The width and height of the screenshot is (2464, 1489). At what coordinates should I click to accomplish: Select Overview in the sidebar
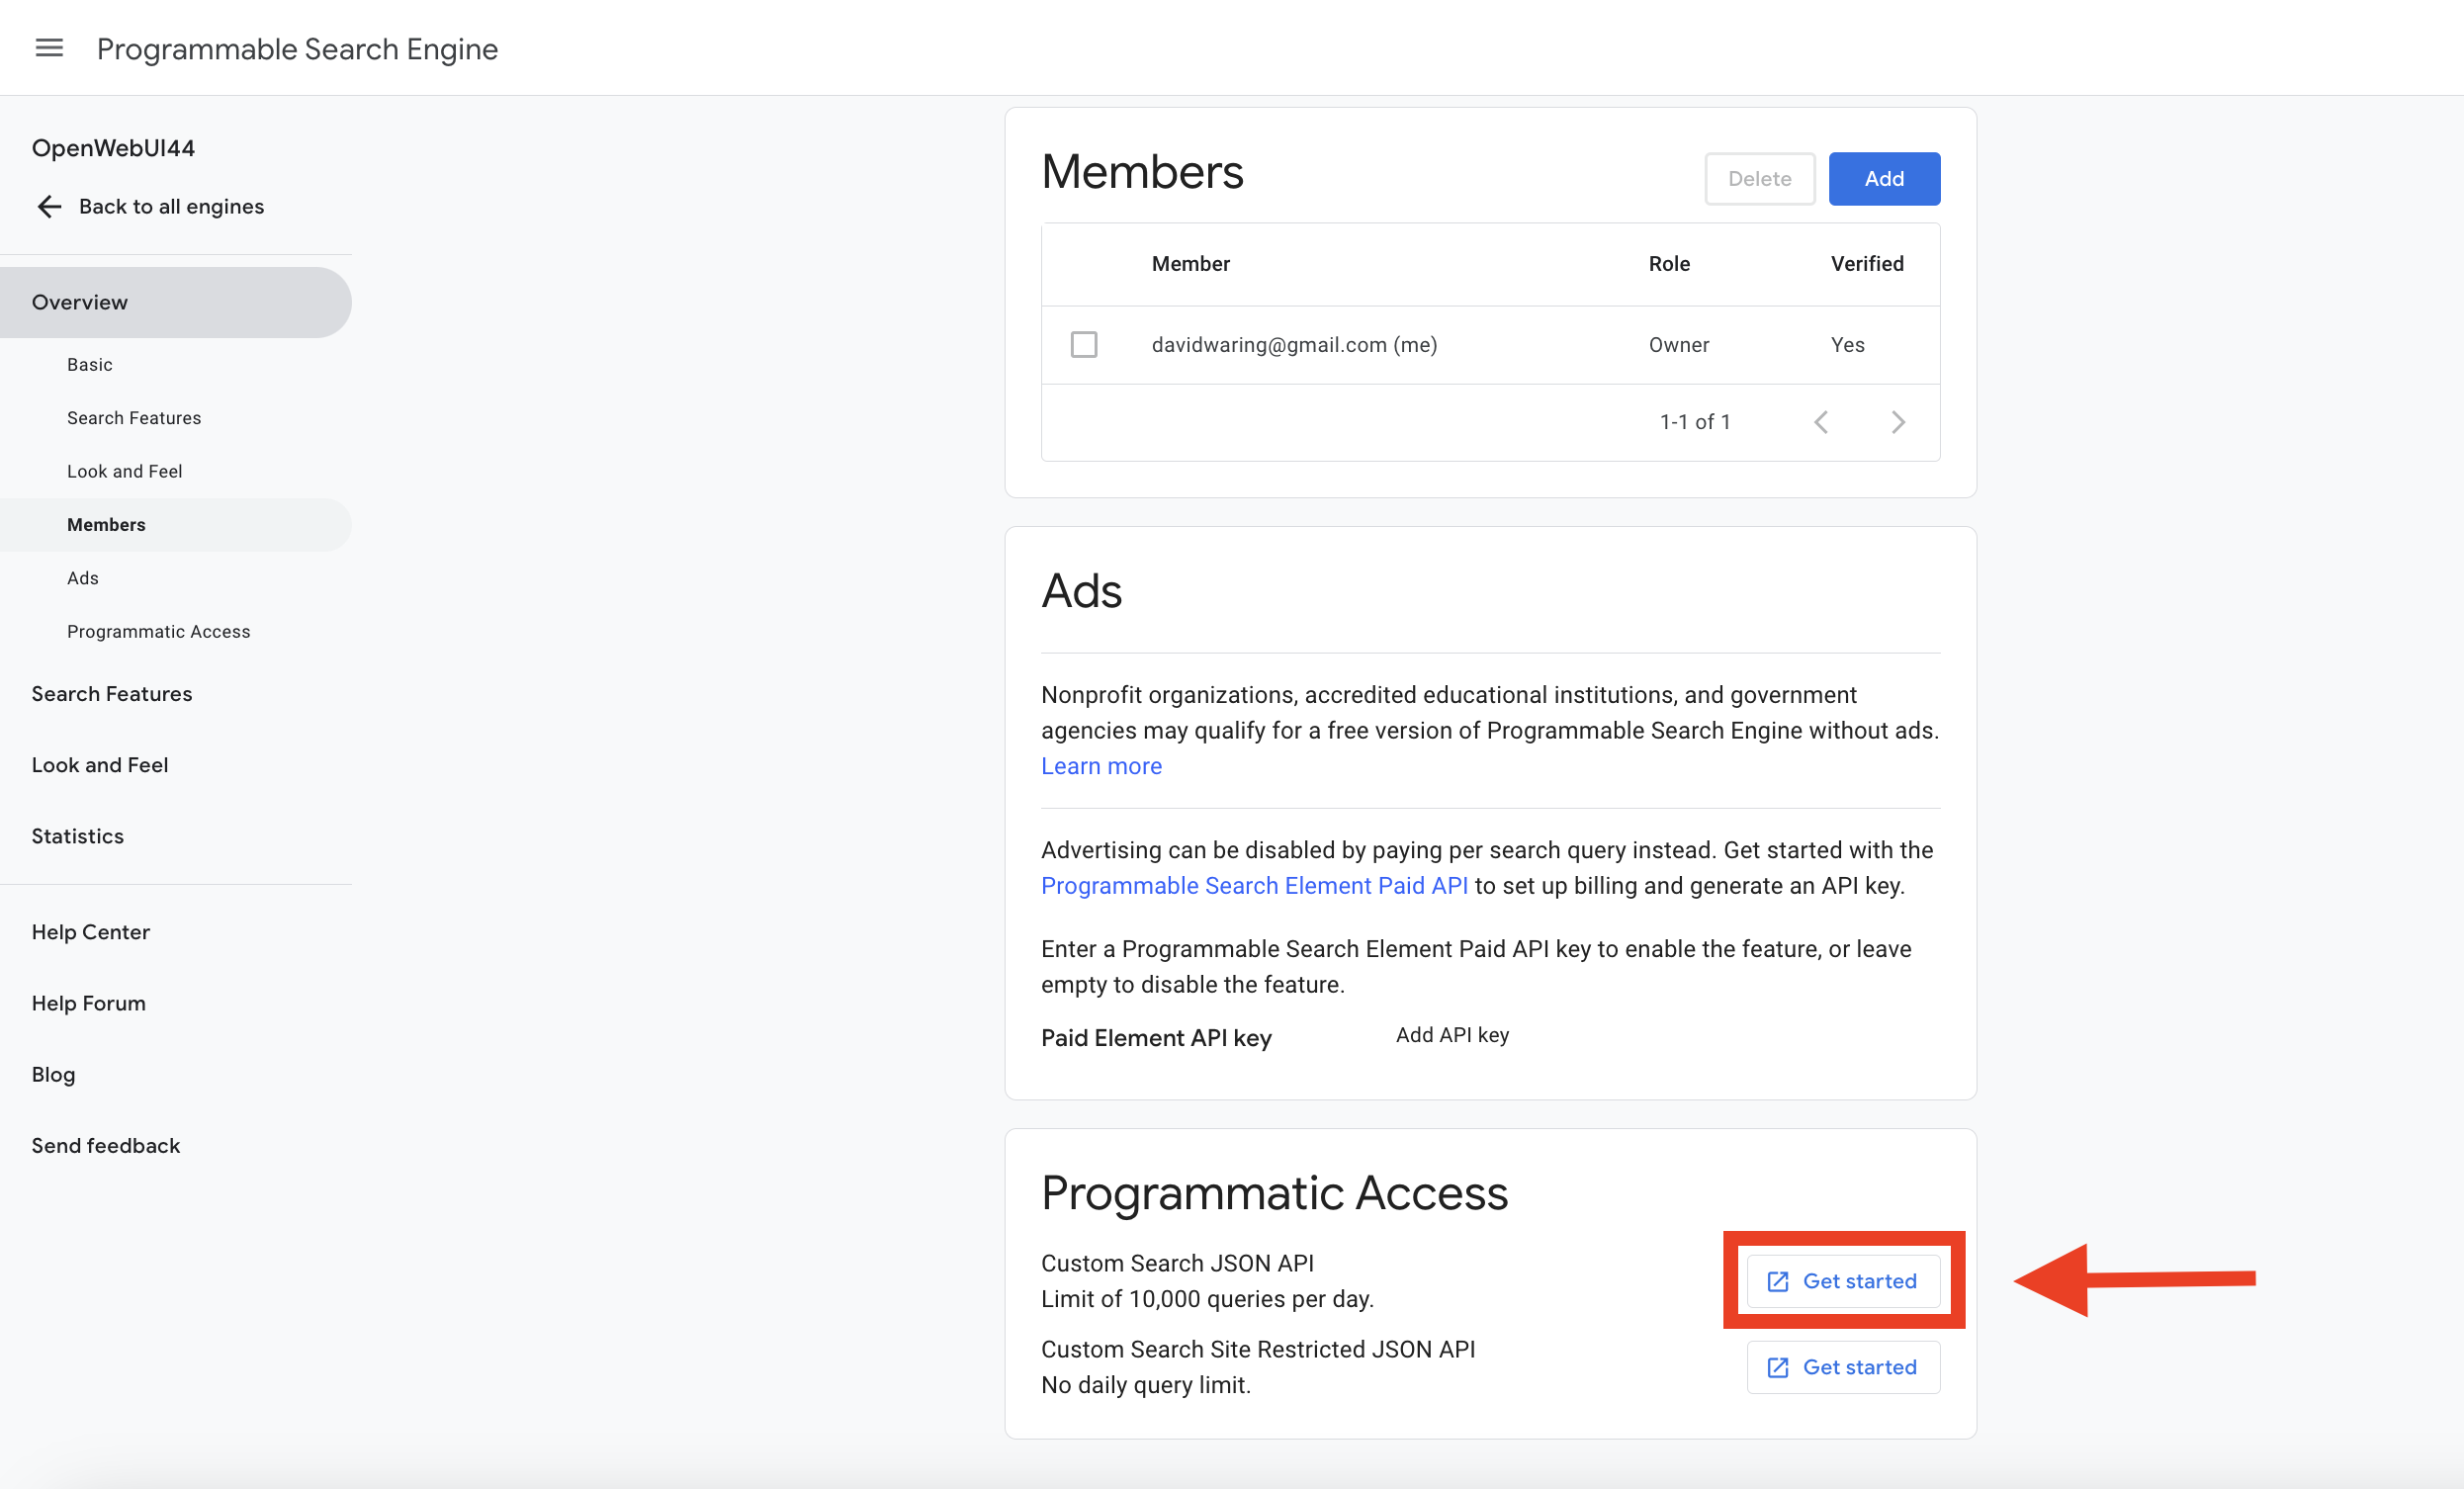(x=176, y=302)
